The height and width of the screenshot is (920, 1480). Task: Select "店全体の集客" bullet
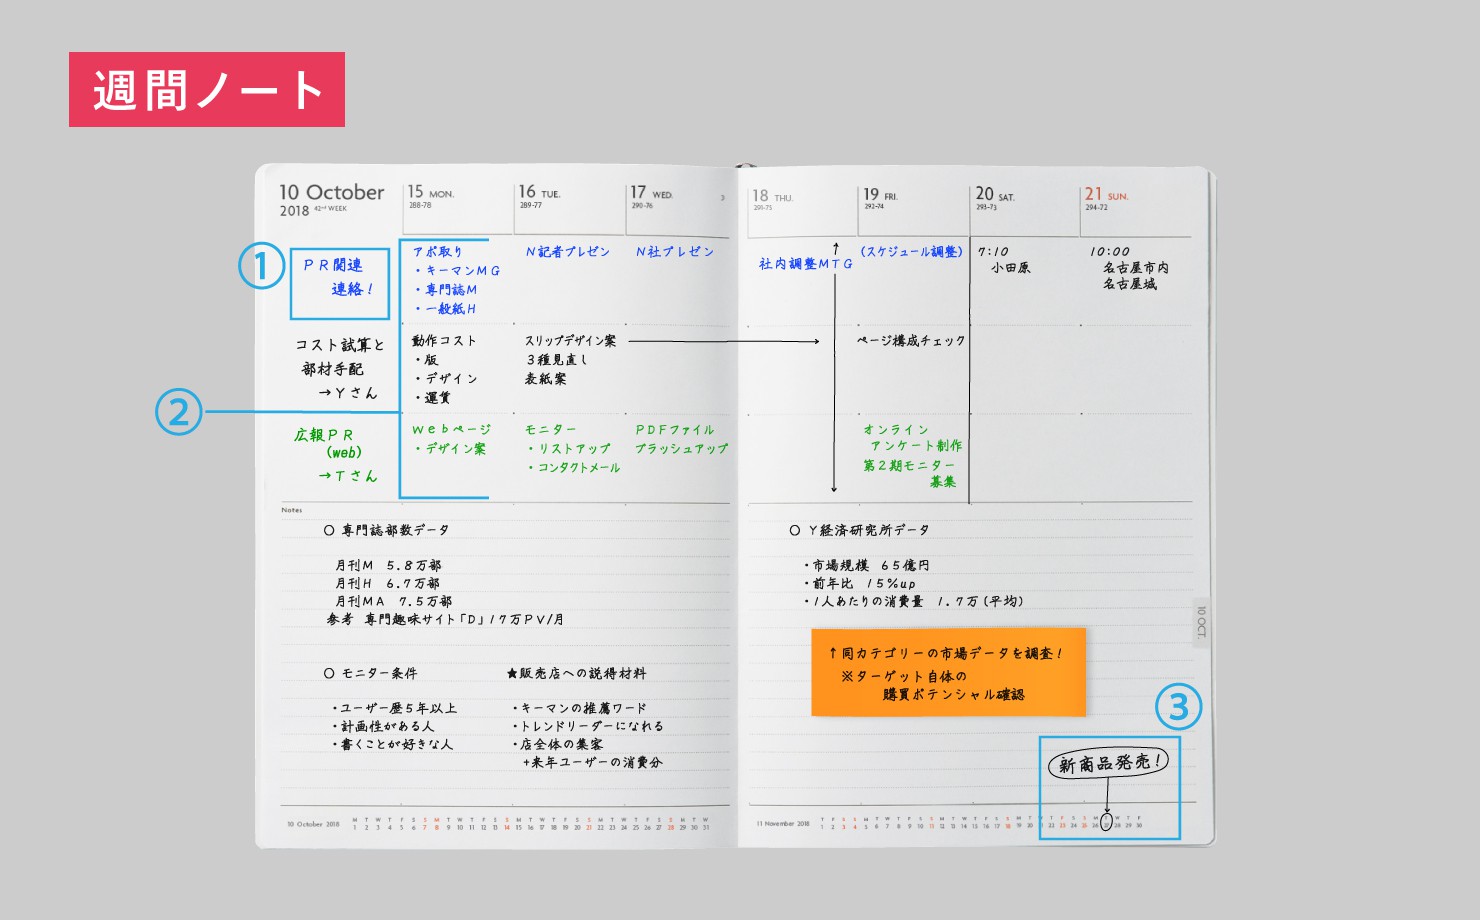point(558,745)
